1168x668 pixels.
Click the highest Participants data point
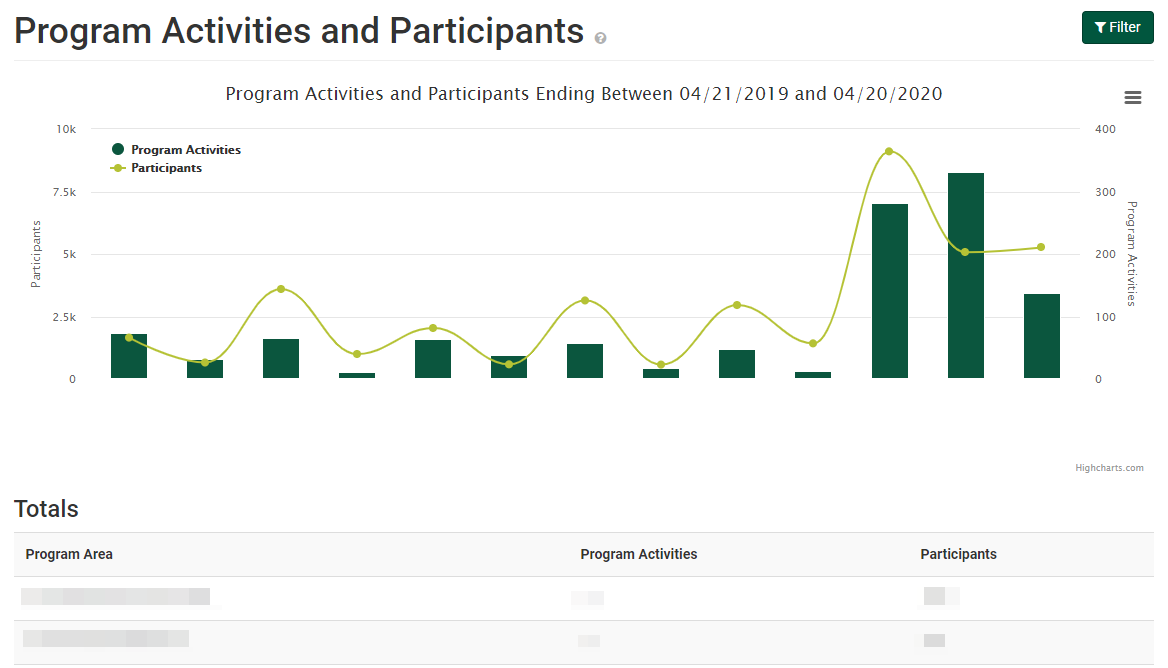pos(891,151)
